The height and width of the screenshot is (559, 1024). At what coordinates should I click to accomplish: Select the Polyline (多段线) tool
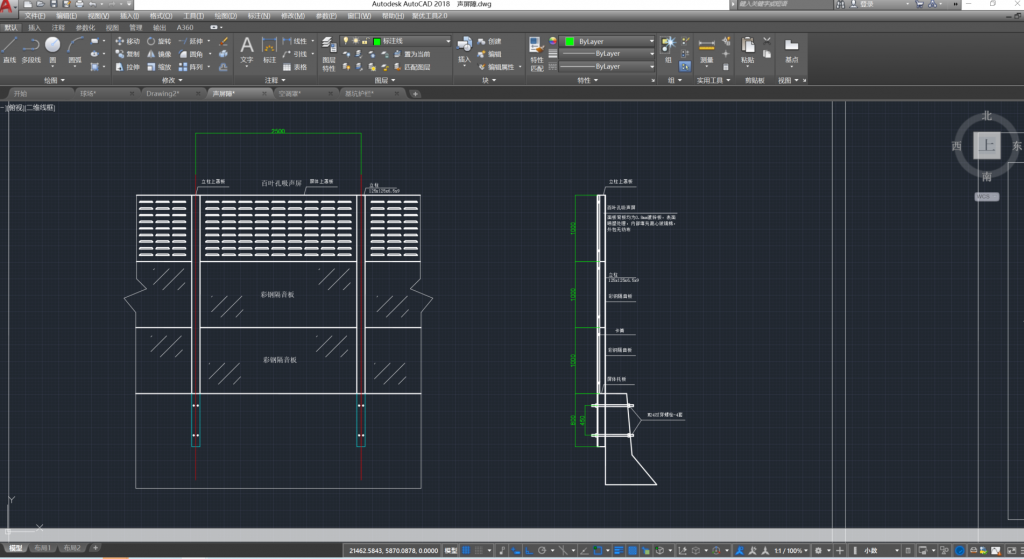[x=31, y=47]
